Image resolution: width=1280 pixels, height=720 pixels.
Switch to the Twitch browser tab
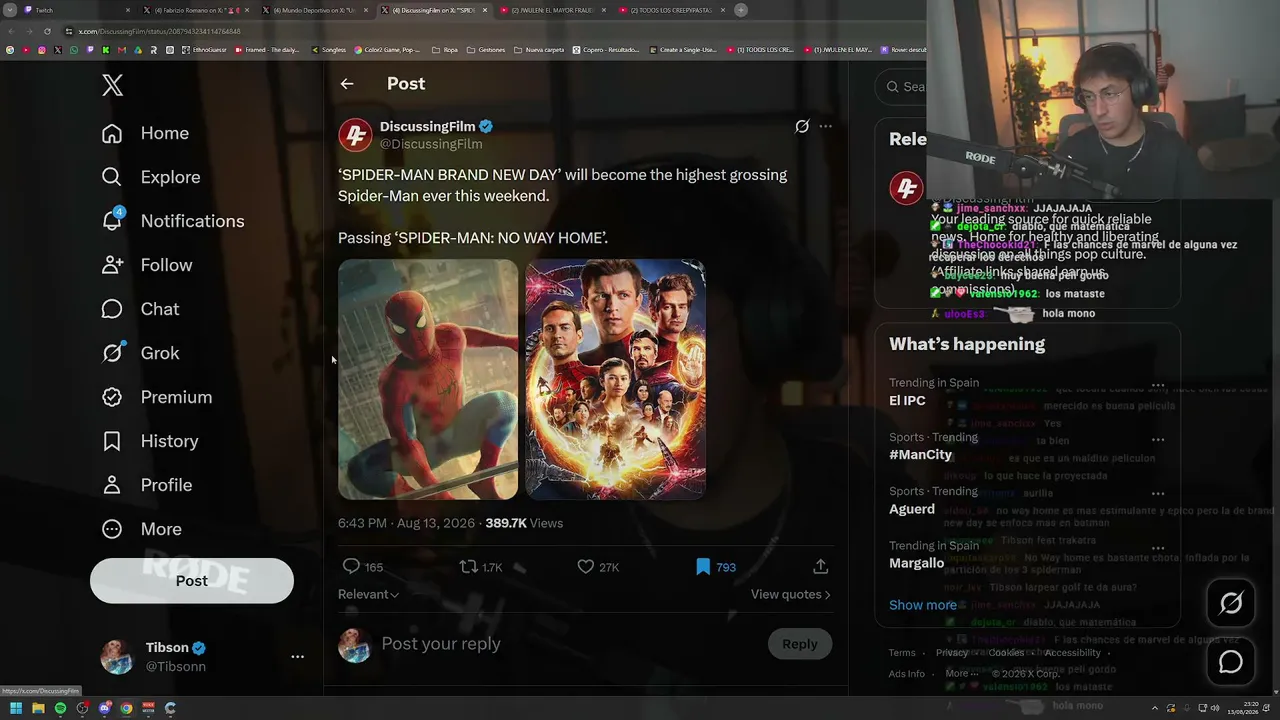78,10
